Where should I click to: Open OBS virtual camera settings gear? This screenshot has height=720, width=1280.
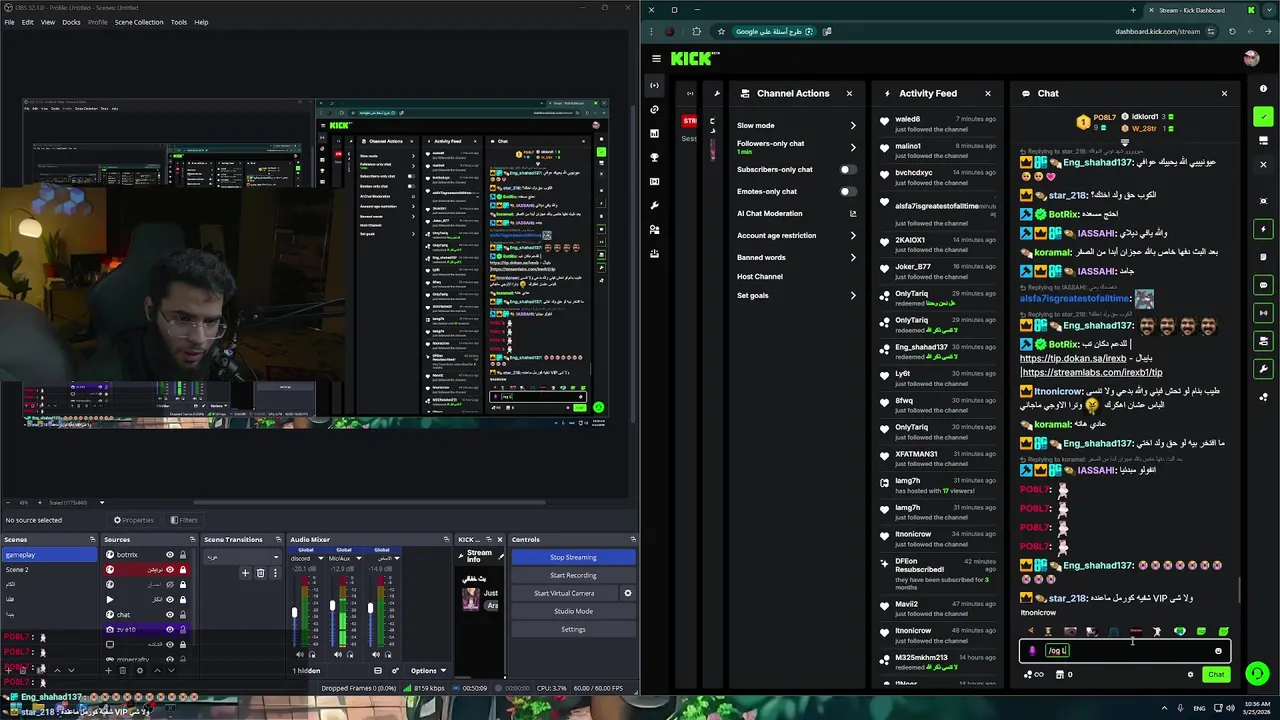[628, 593]
